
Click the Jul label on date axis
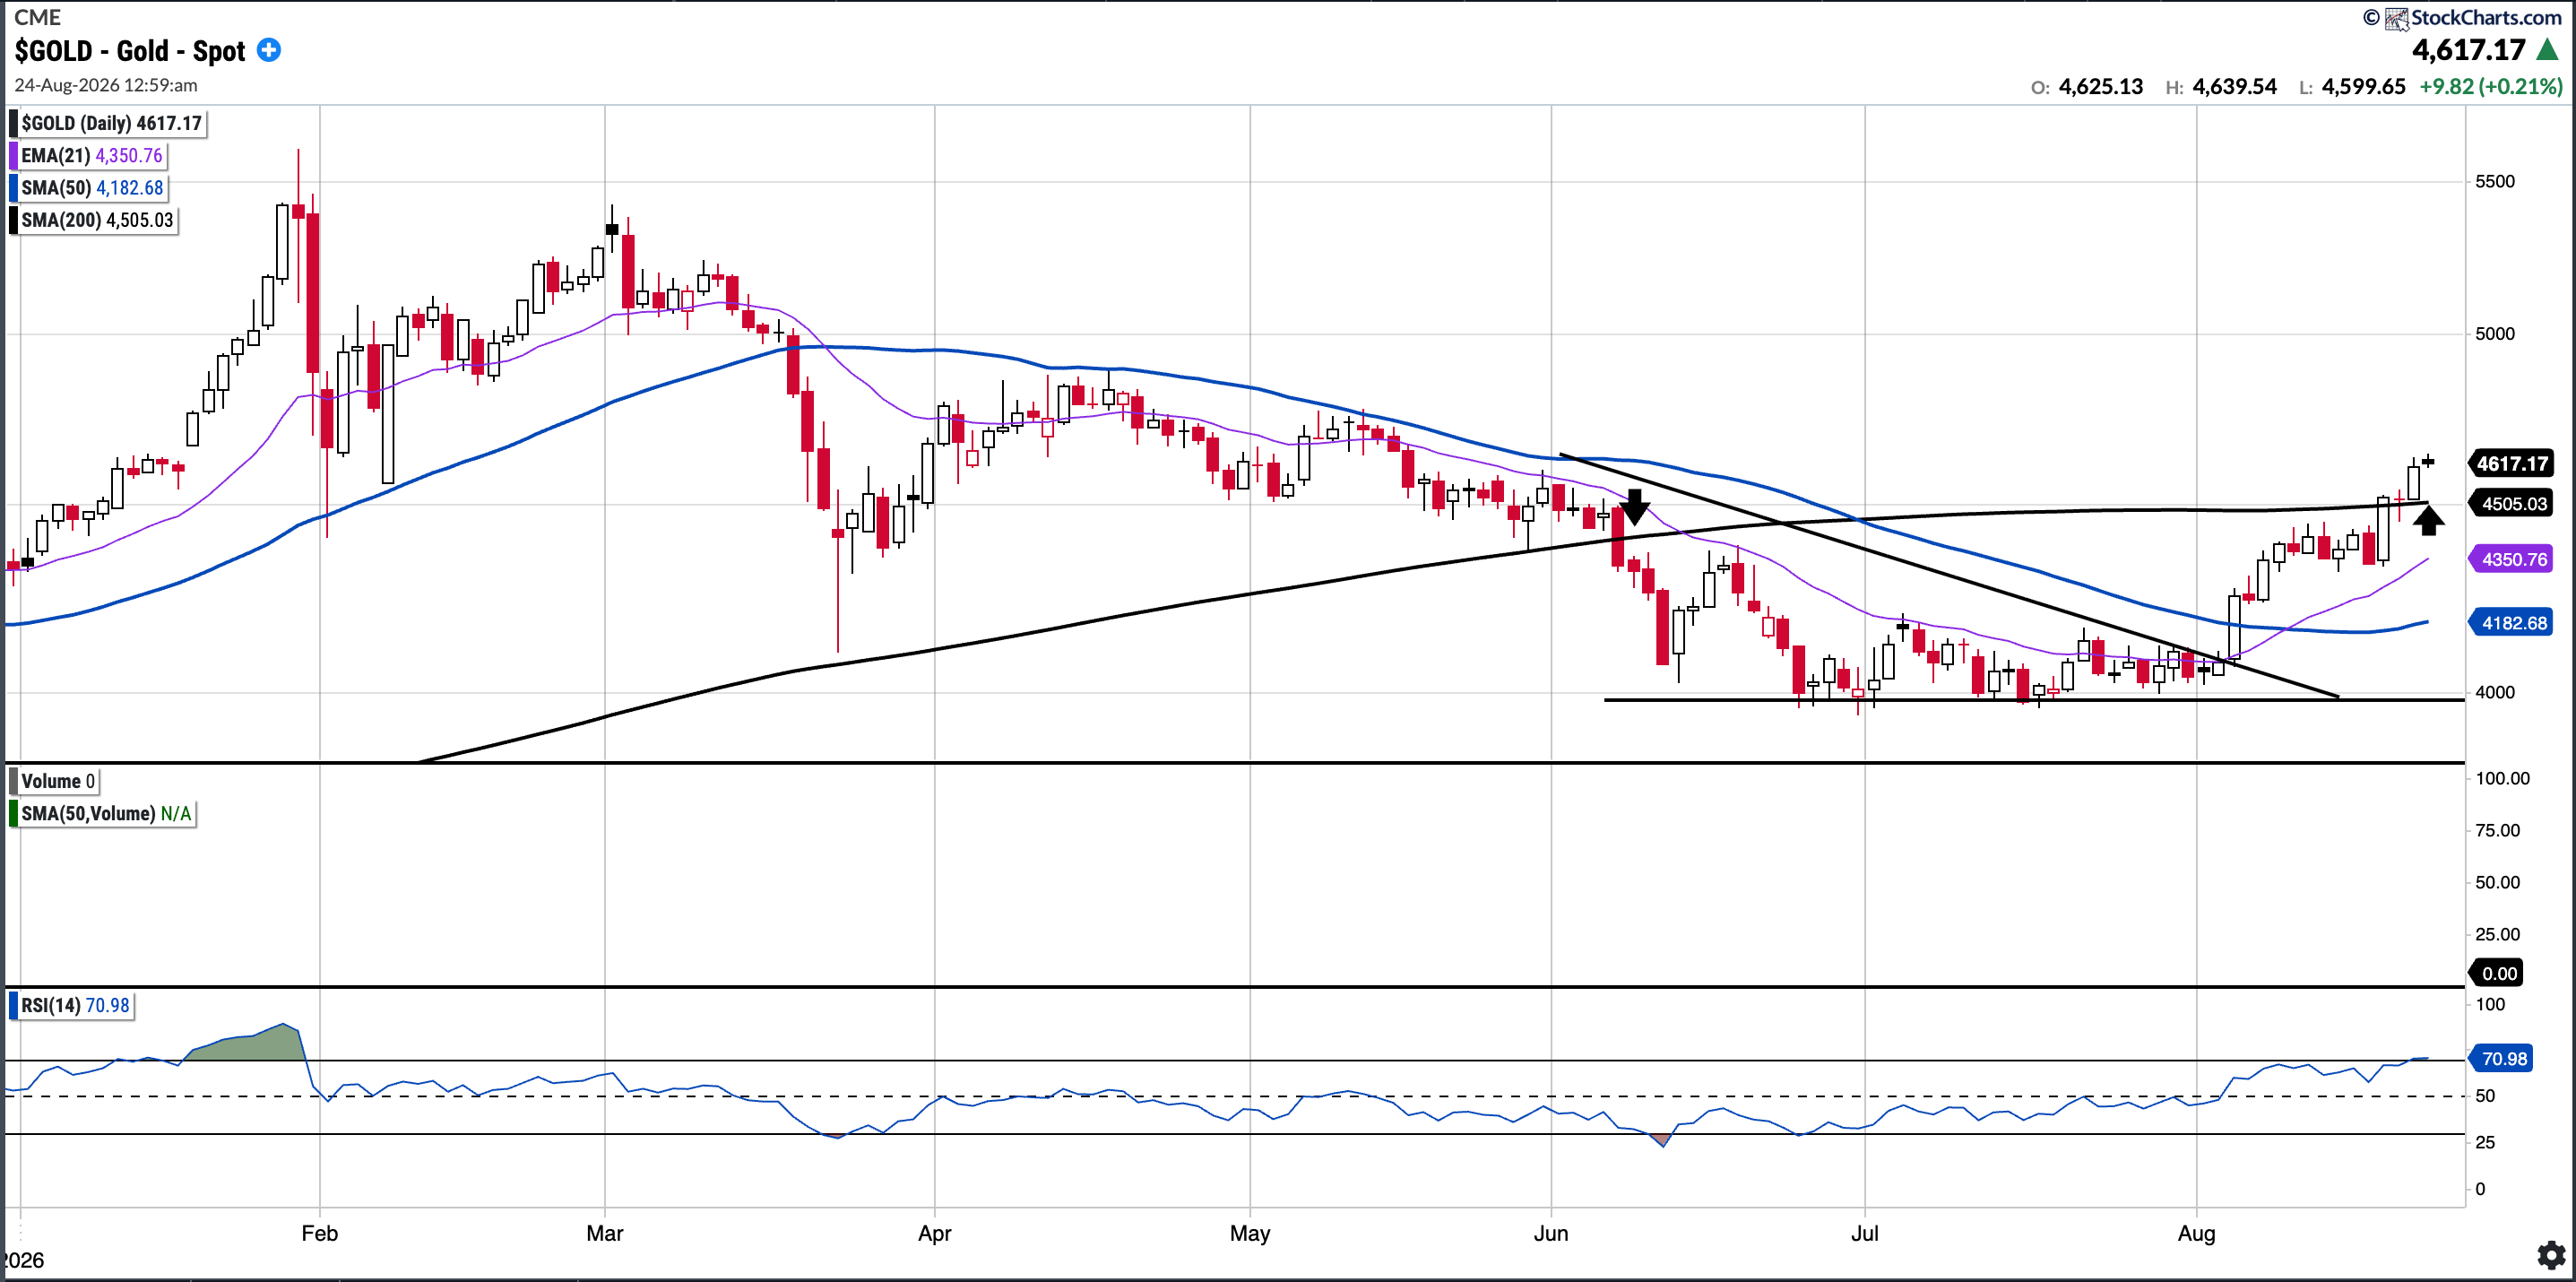coord(1865,1233)
